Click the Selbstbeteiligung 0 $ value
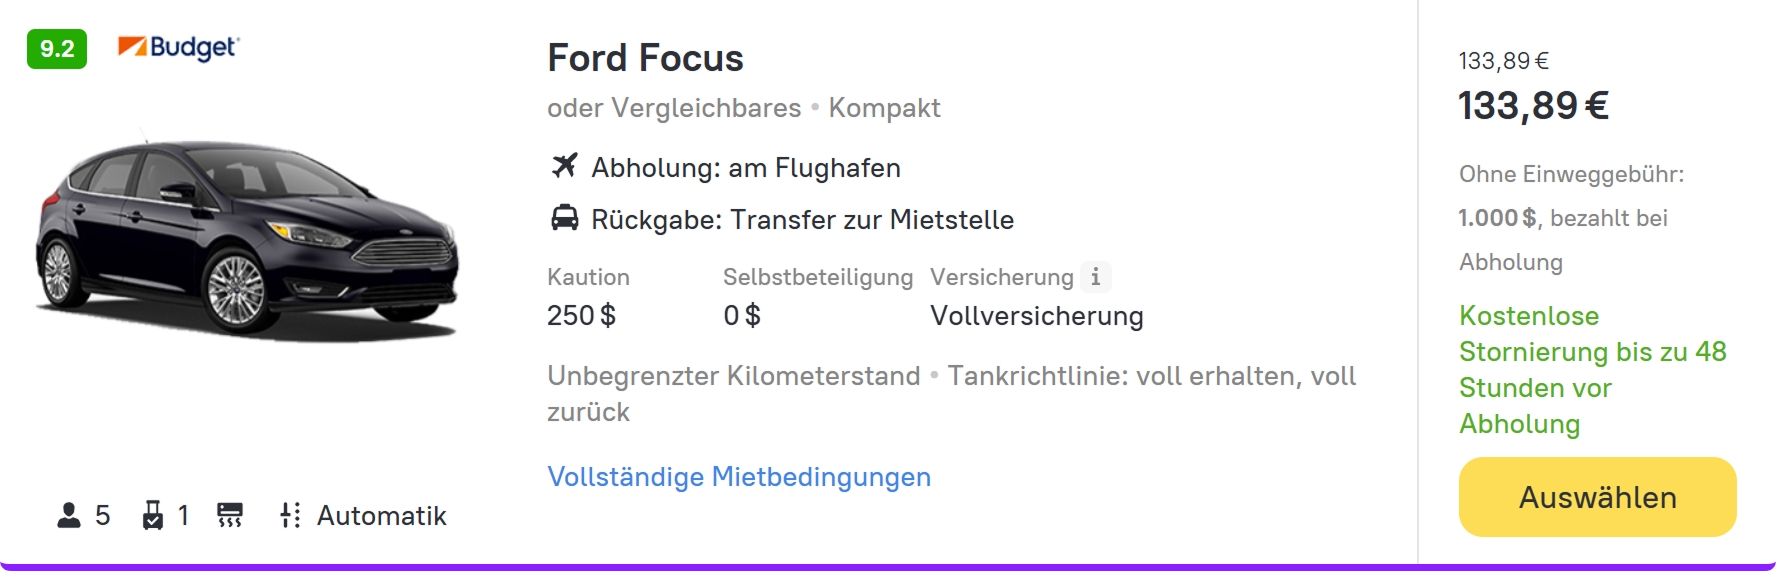Viewport: 1776px width, 571px height. [x=741, y=316]
